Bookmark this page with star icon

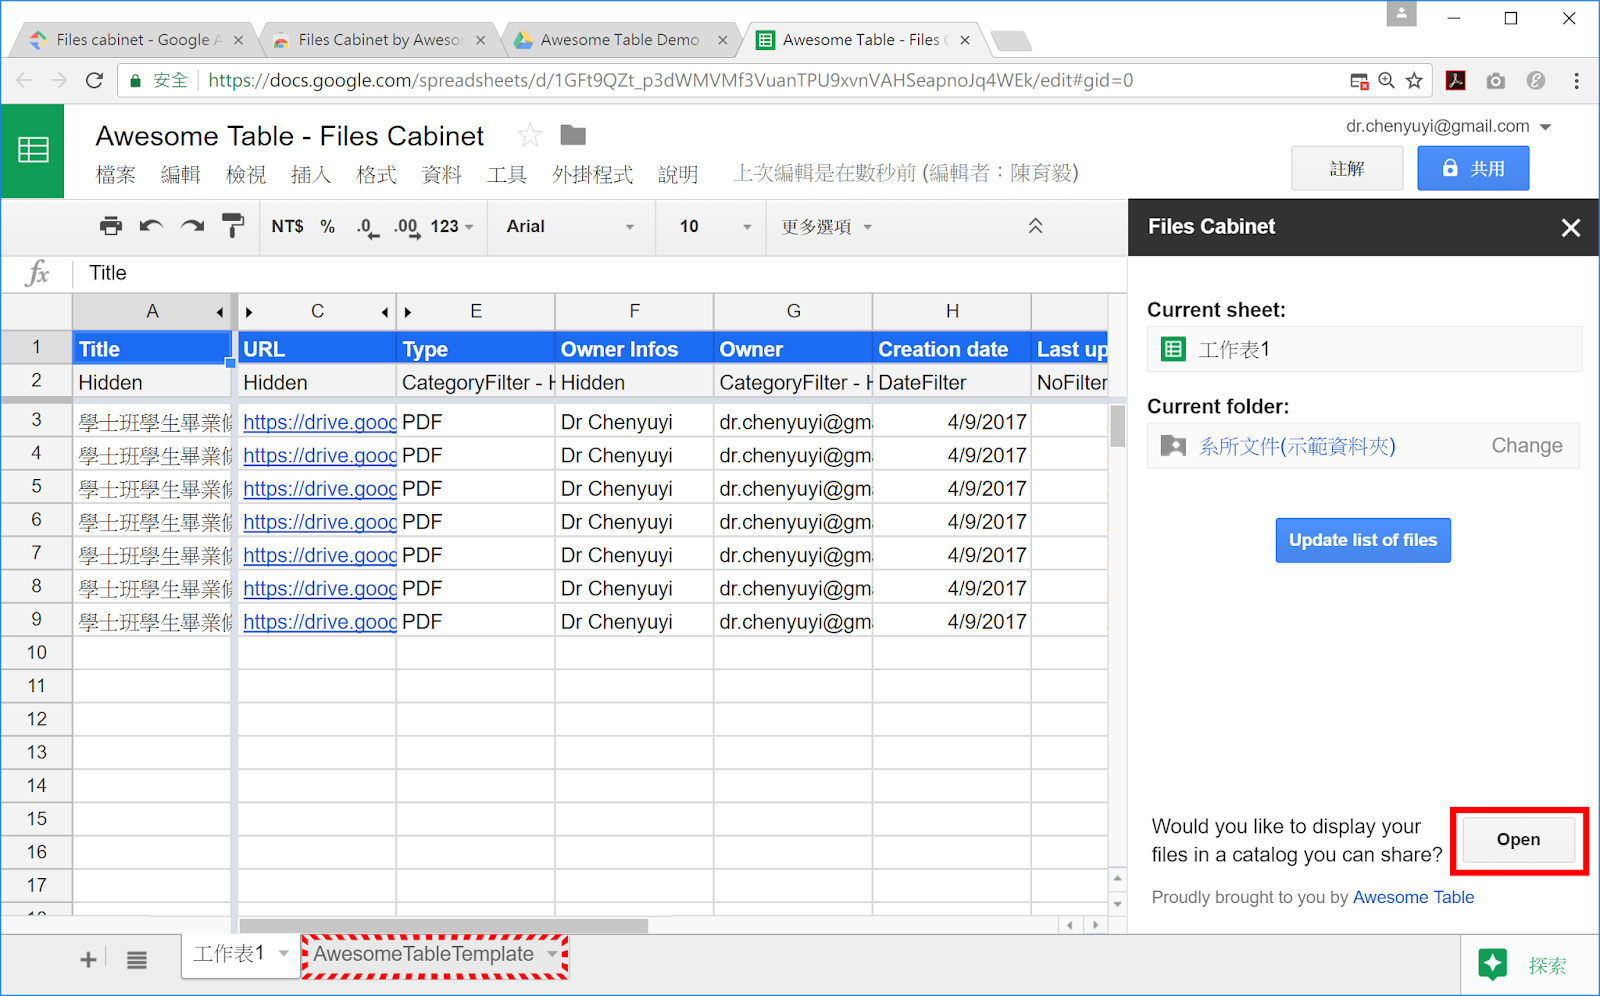1414,81
